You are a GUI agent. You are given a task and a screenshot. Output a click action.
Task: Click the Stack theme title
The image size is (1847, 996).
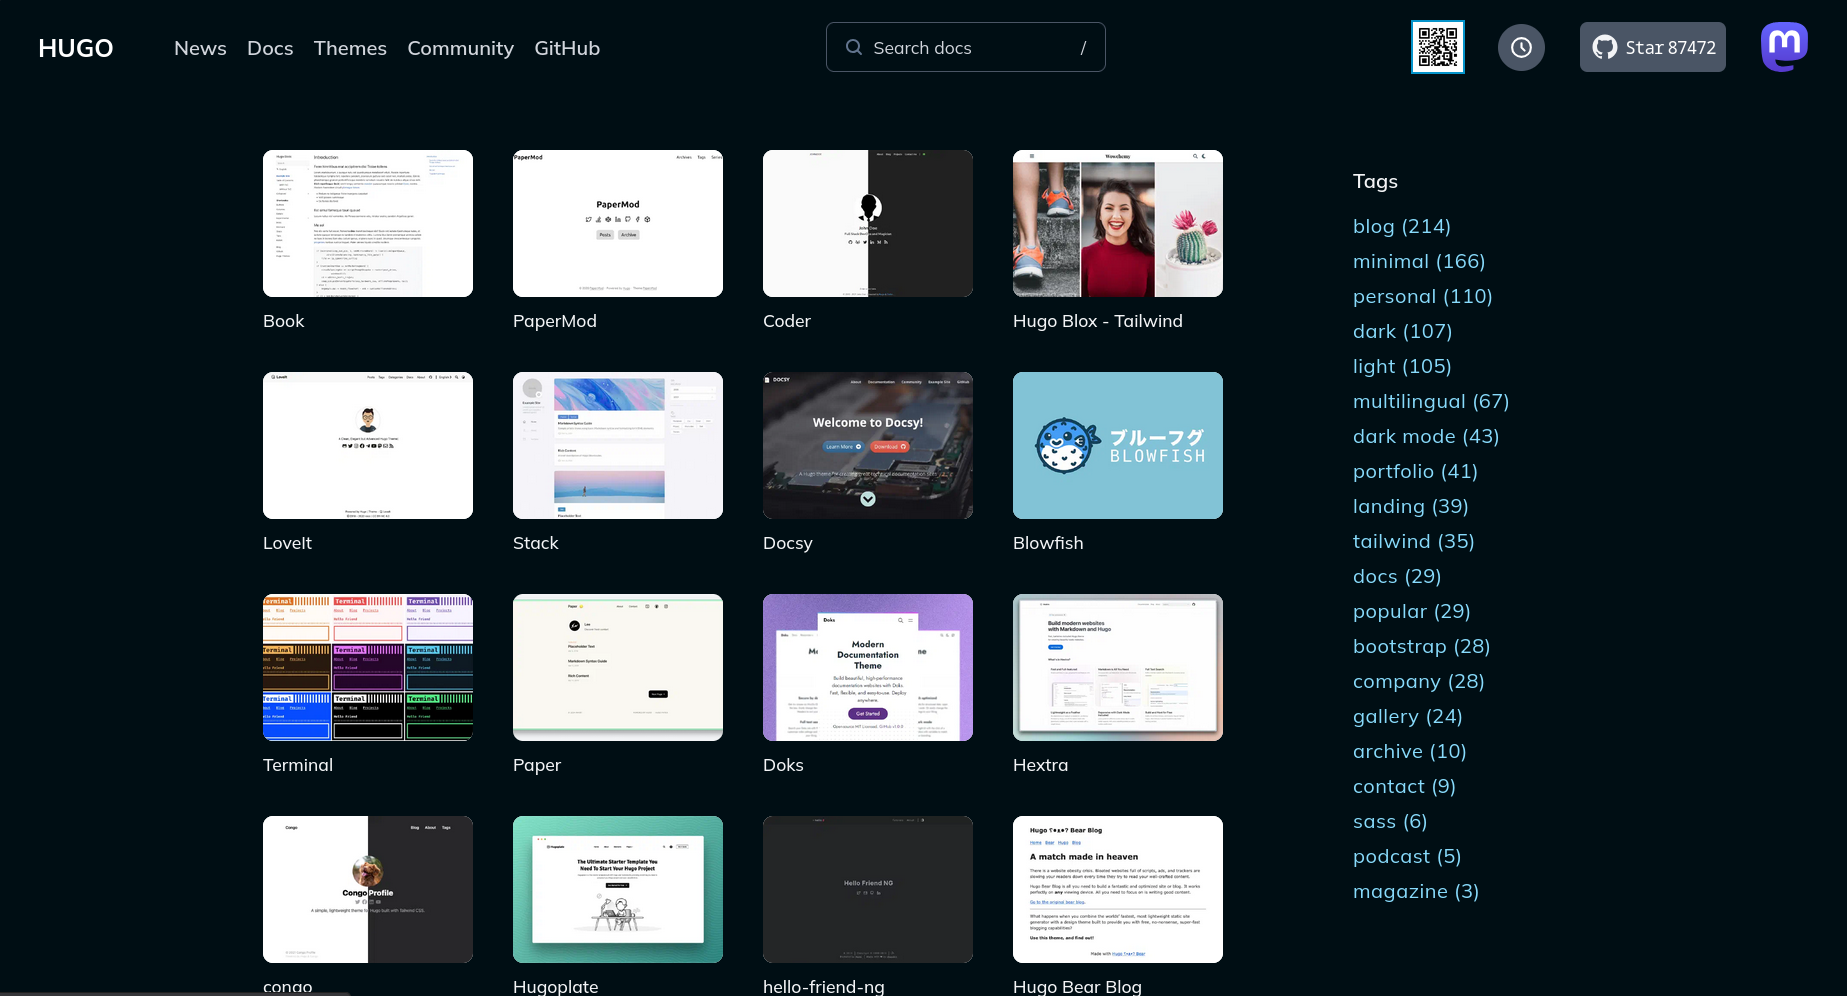536,543
